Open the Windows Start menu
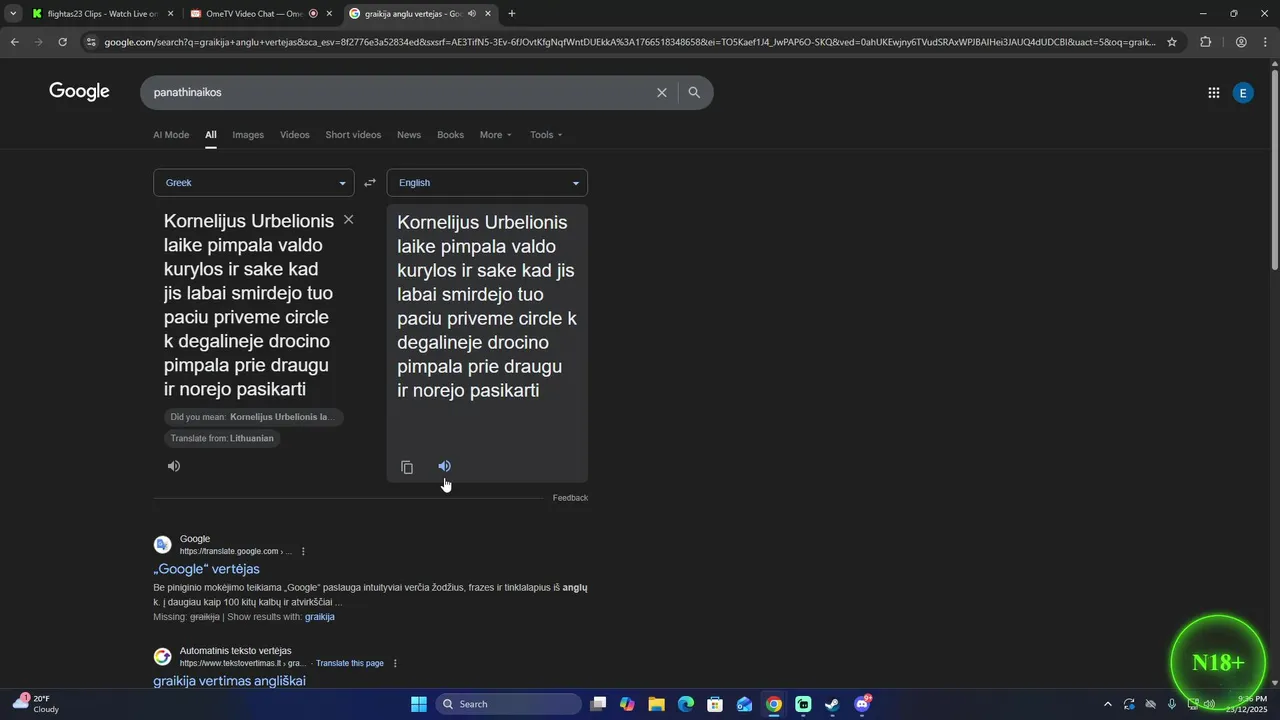 419,704
